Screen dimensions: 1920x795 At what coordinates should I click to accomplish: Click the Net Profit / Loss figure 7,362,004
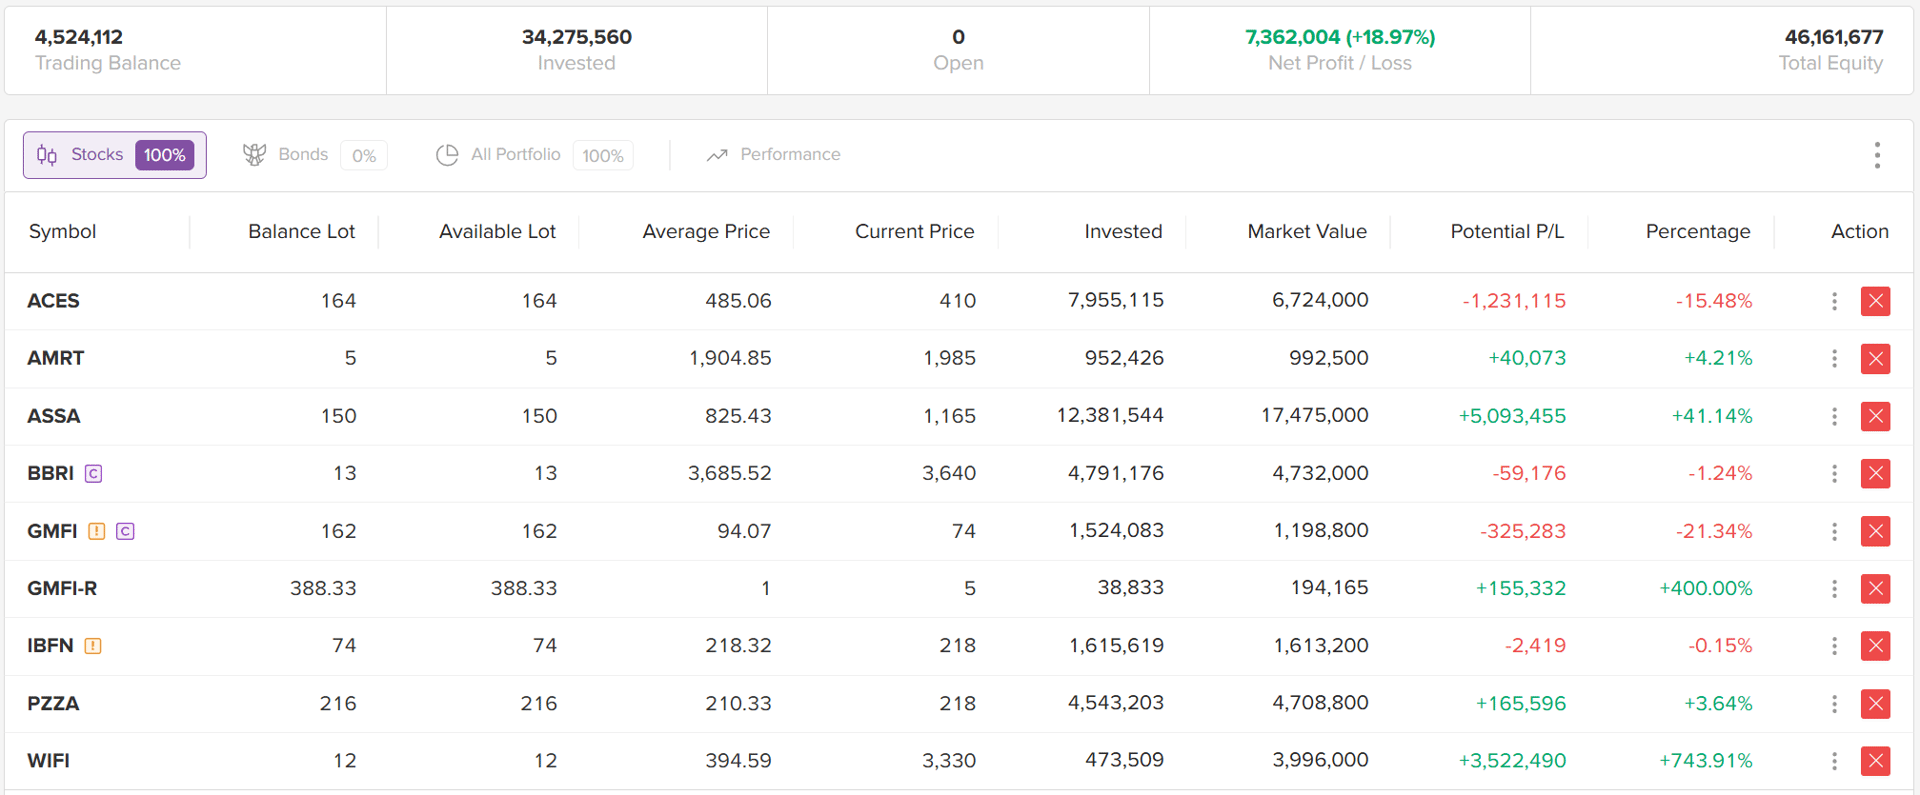click(1340, 37)
